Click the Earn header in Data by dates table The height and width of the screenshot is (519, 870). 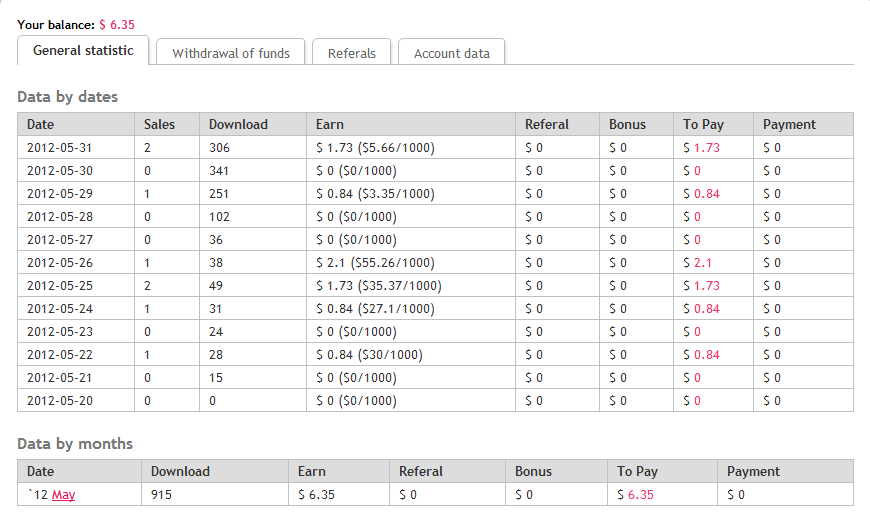tap(329, 125)
